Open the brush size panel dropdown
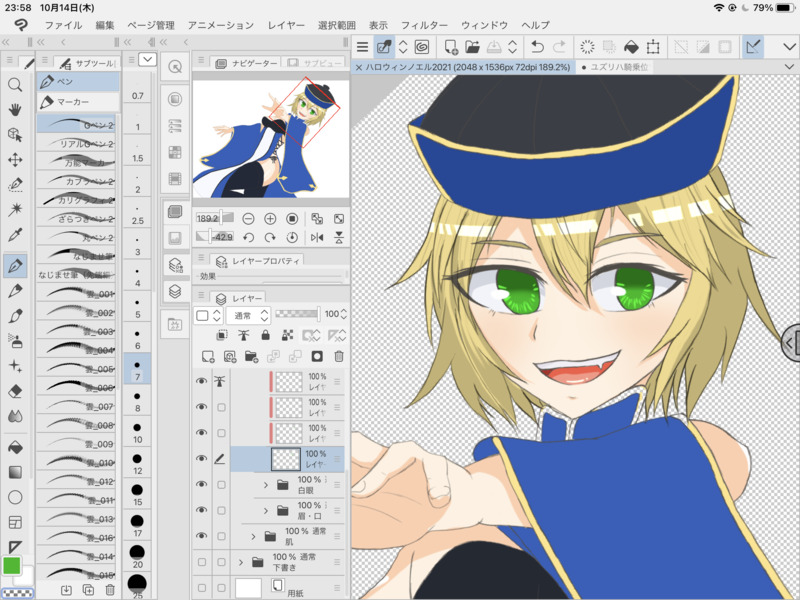The height and width of the screenshot is (600, 800). point(147,59)
